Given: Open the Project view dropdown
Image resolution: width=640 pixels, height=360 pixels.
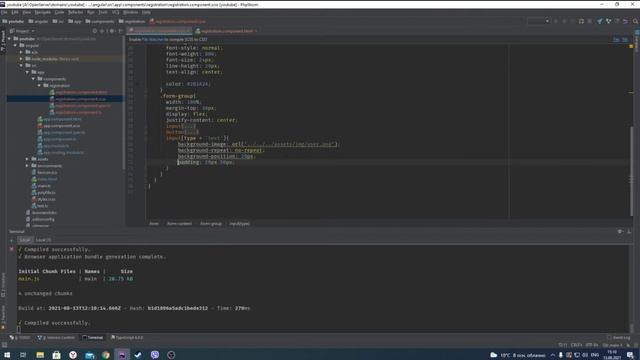Looking at the screenshot, I should (22, 31).
